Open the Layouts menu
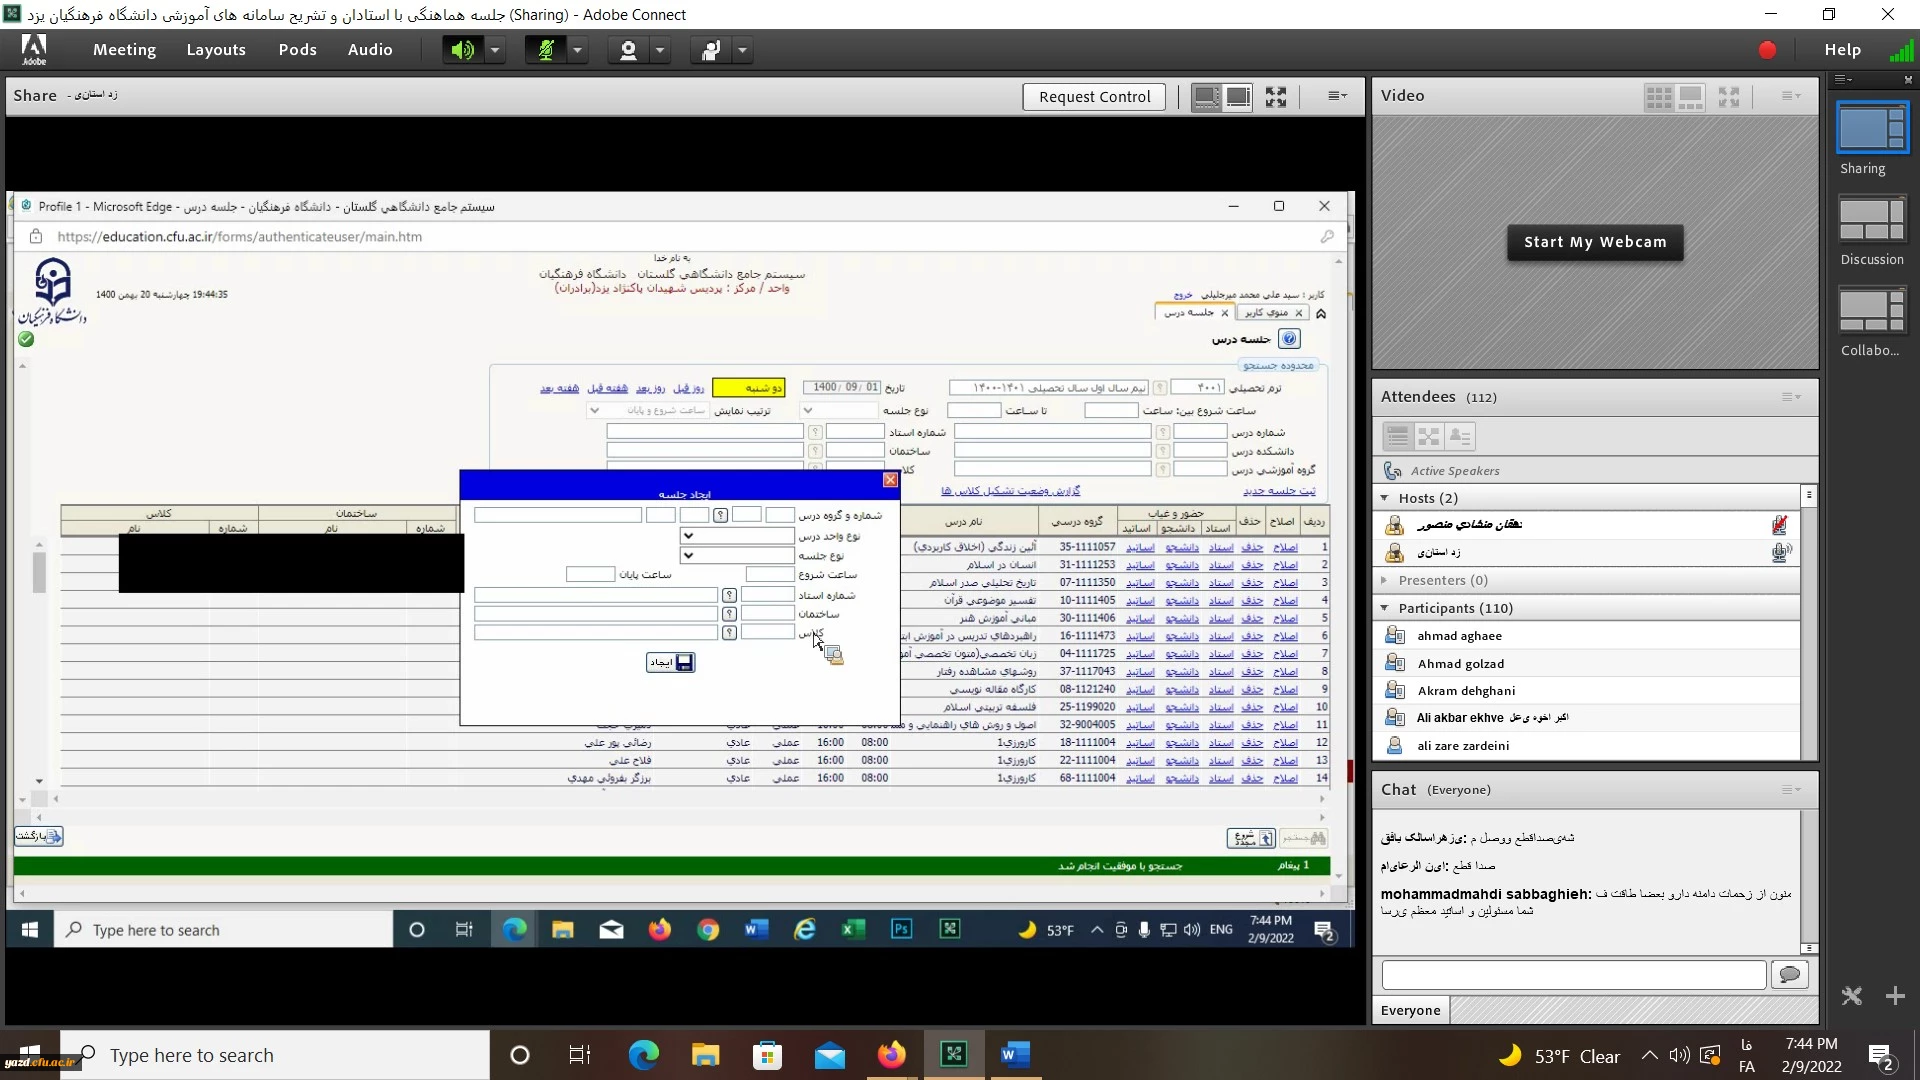The width and height of the screenshot is (1920, 1080). 216,50
